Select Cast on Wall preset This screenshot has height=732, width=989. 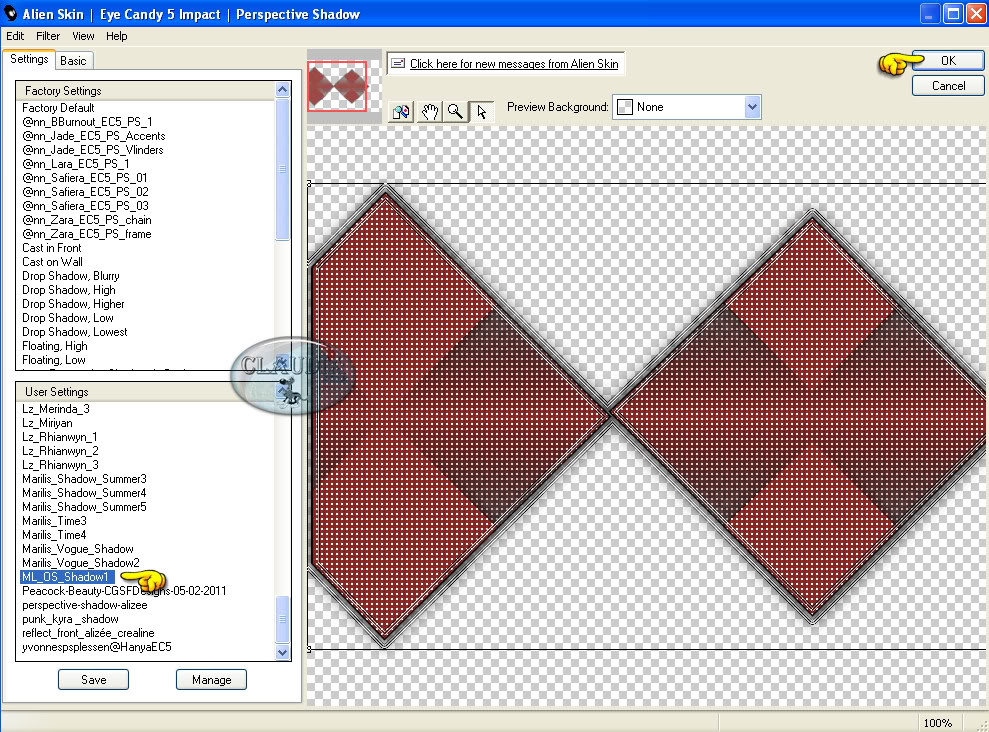pos(52,262)
